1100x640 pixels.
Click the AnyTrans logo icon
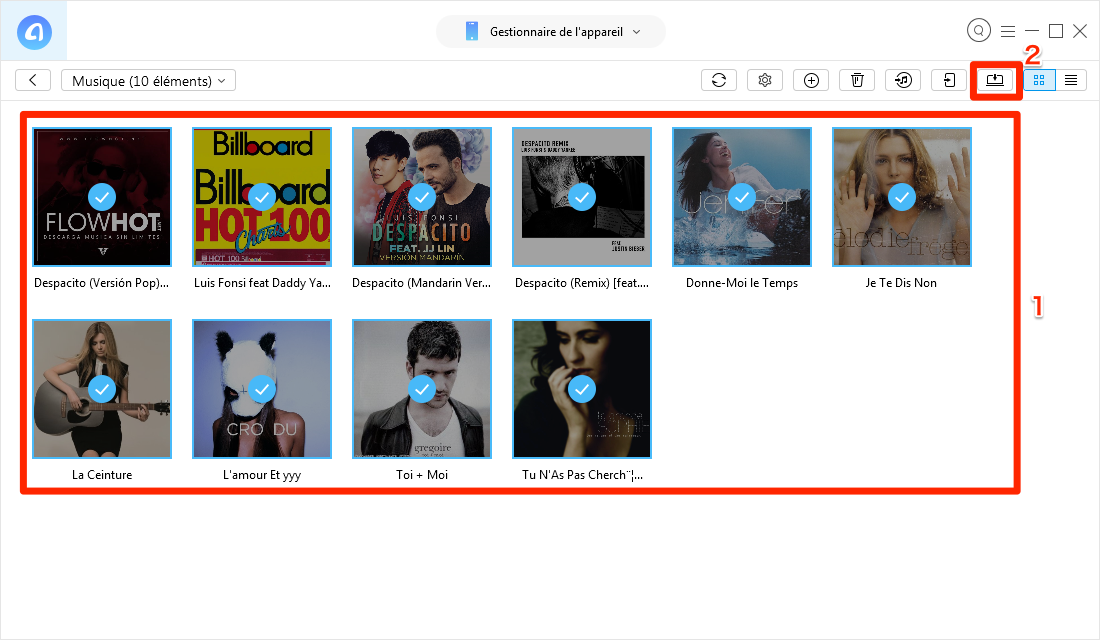pos(34,32)
